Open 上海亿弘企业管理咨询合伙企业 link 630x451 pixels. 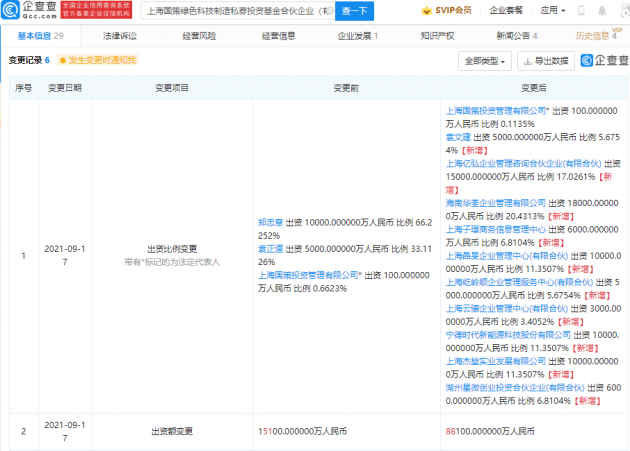click(523, 163)
